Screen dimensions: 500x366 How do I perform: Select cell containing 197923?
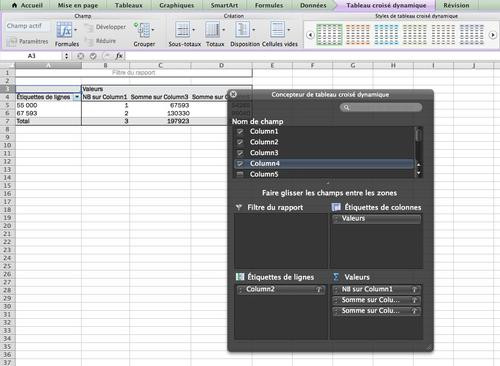pos(160,121)
